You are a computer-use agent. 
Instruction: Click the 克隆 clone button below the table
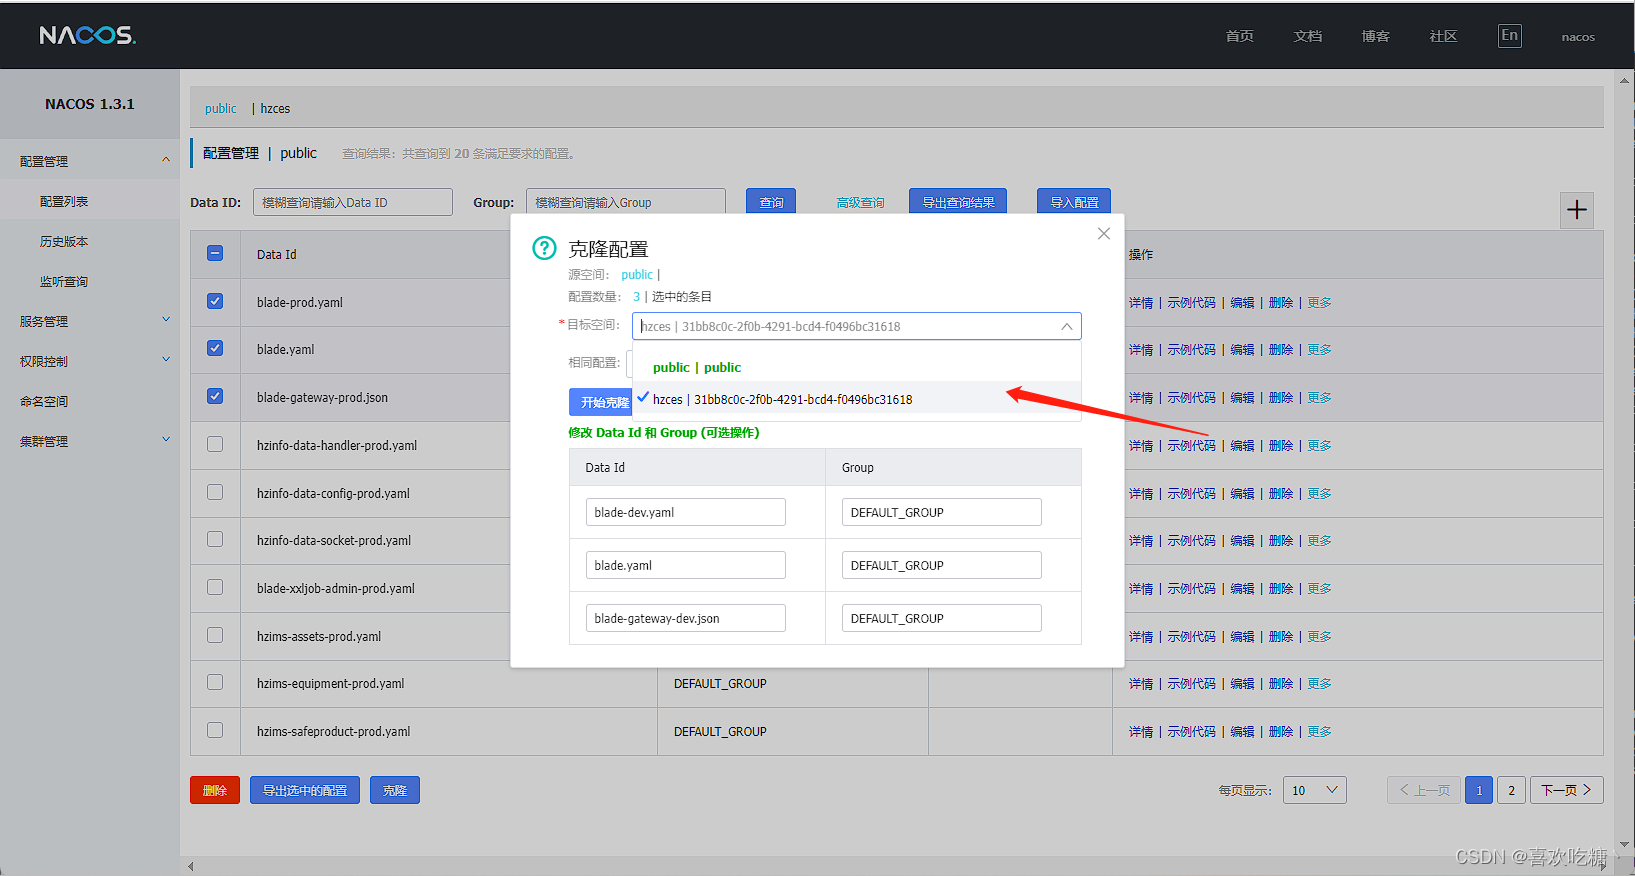[395, 790]
